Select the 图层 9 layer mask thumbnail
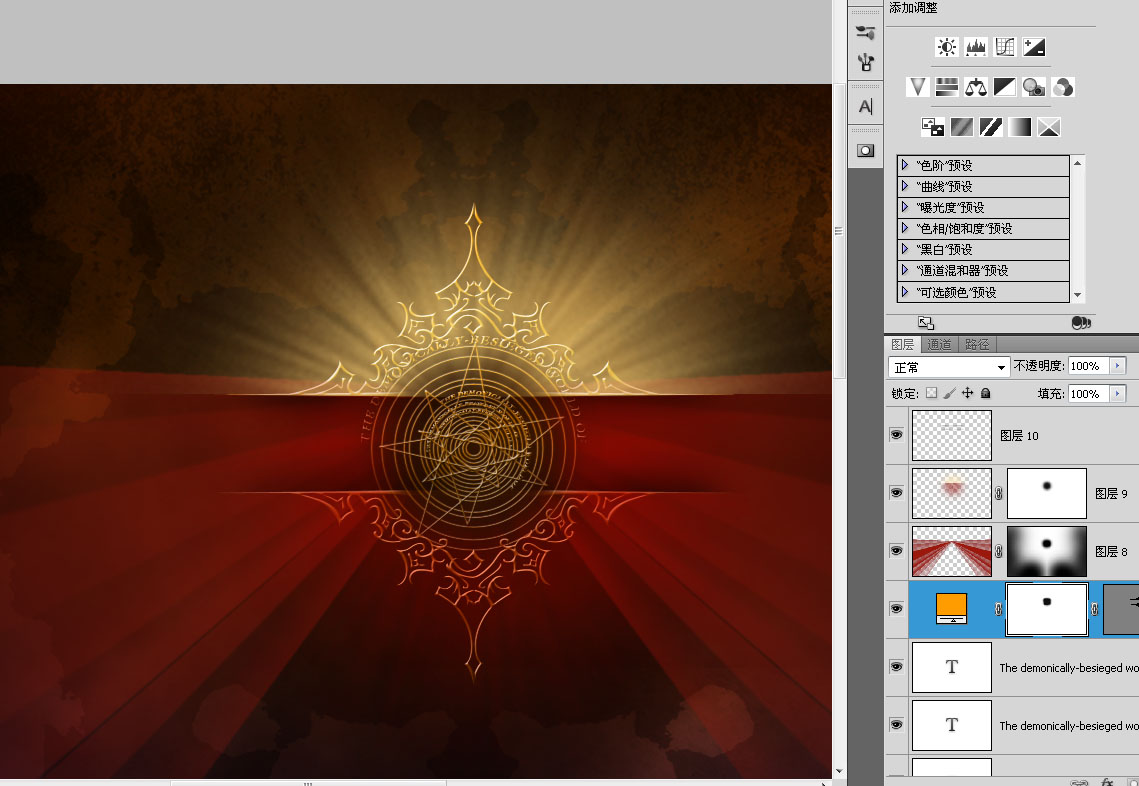1139x786 pixels. pos(1046,493)
